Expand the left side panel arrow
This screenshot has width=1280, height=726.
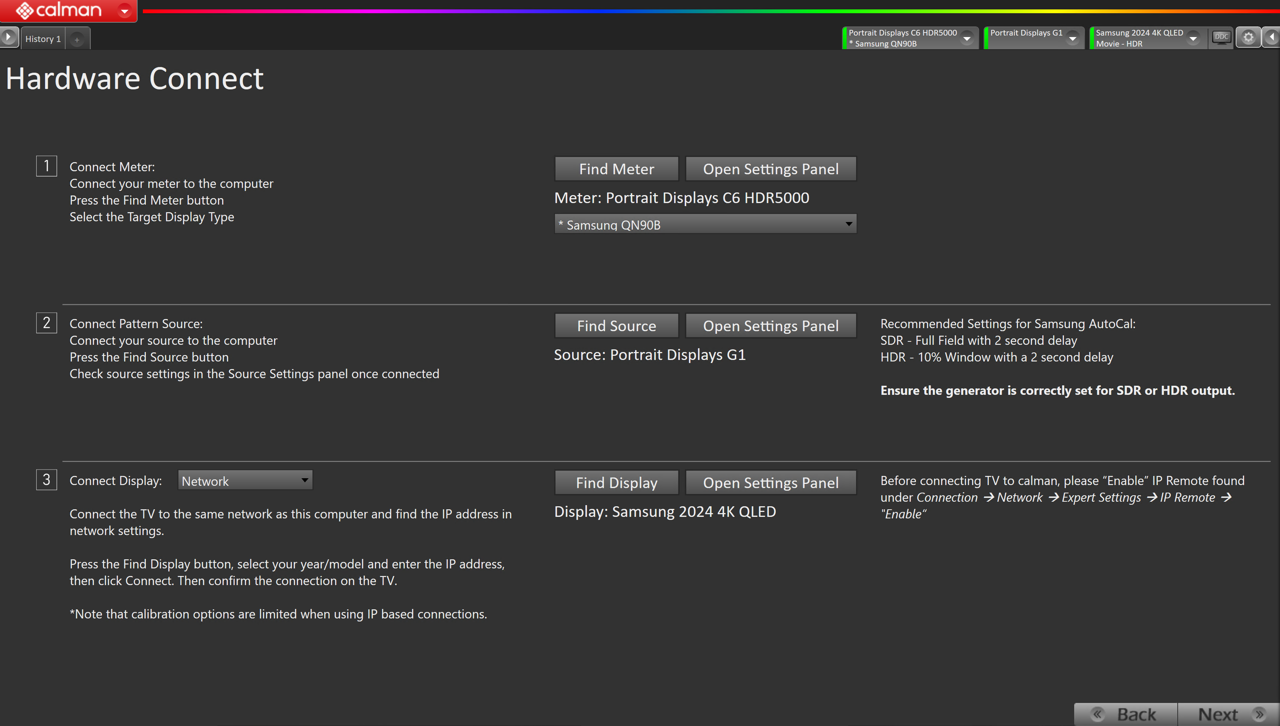9,37
